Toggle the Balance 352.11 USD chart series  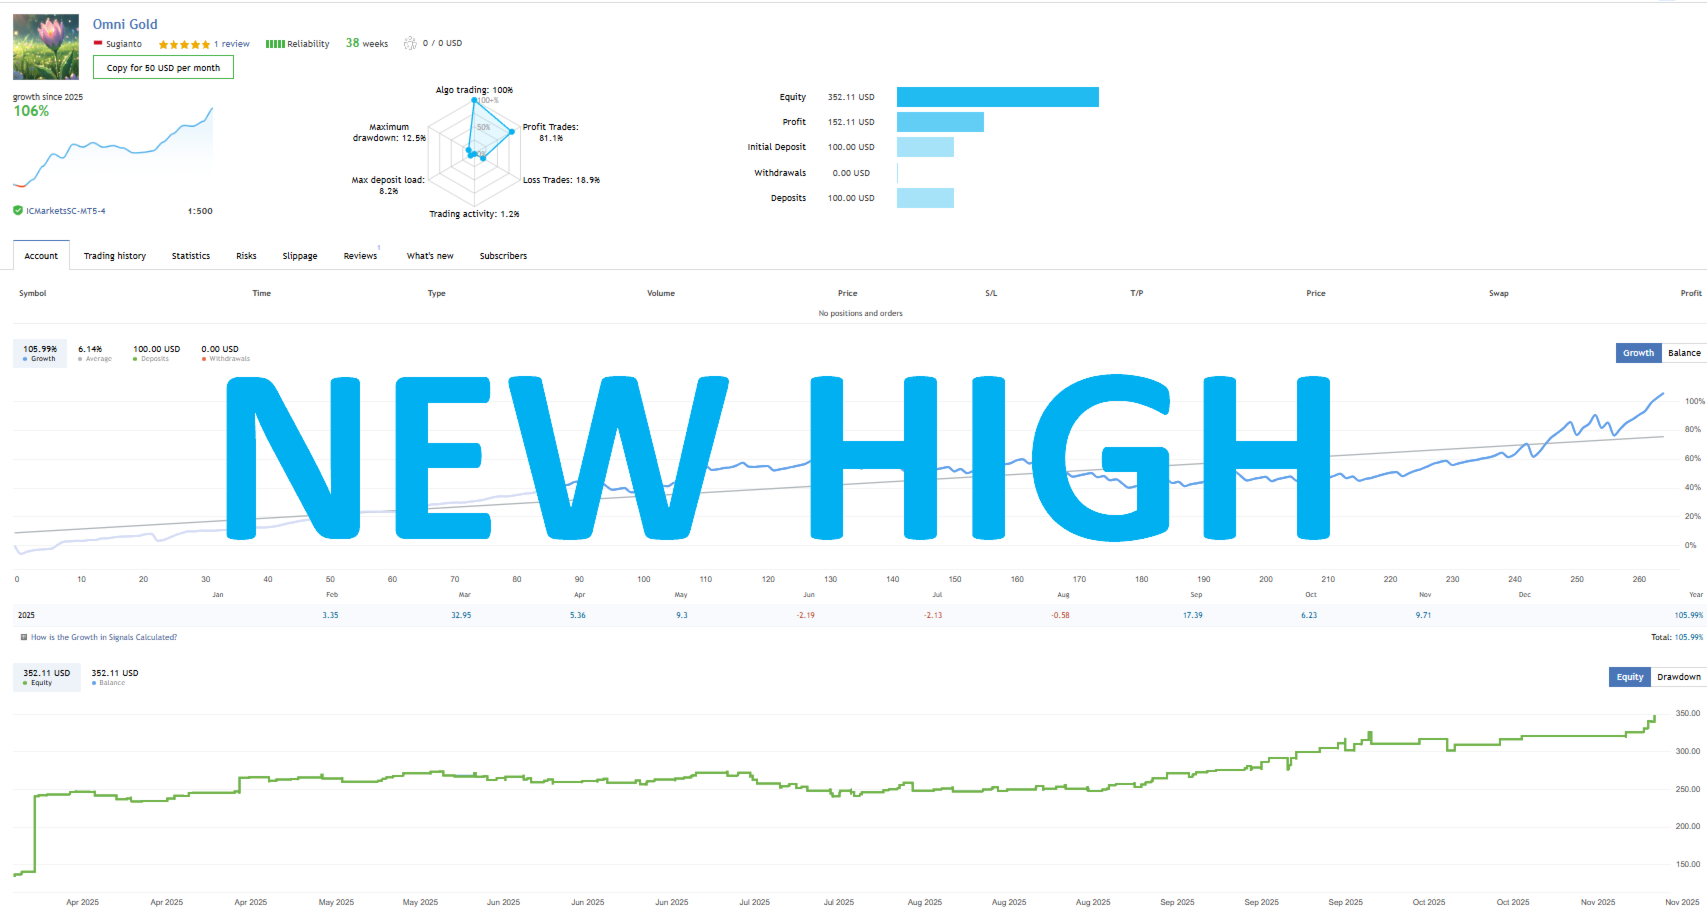click(x=115, y=677)
